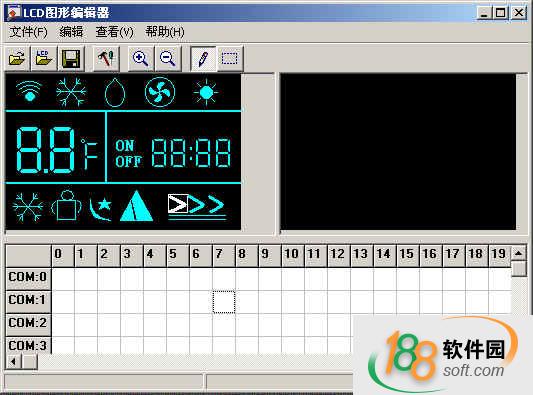
Task: Select the wifi signal segment icon
Action: click(x=29, y=91)
